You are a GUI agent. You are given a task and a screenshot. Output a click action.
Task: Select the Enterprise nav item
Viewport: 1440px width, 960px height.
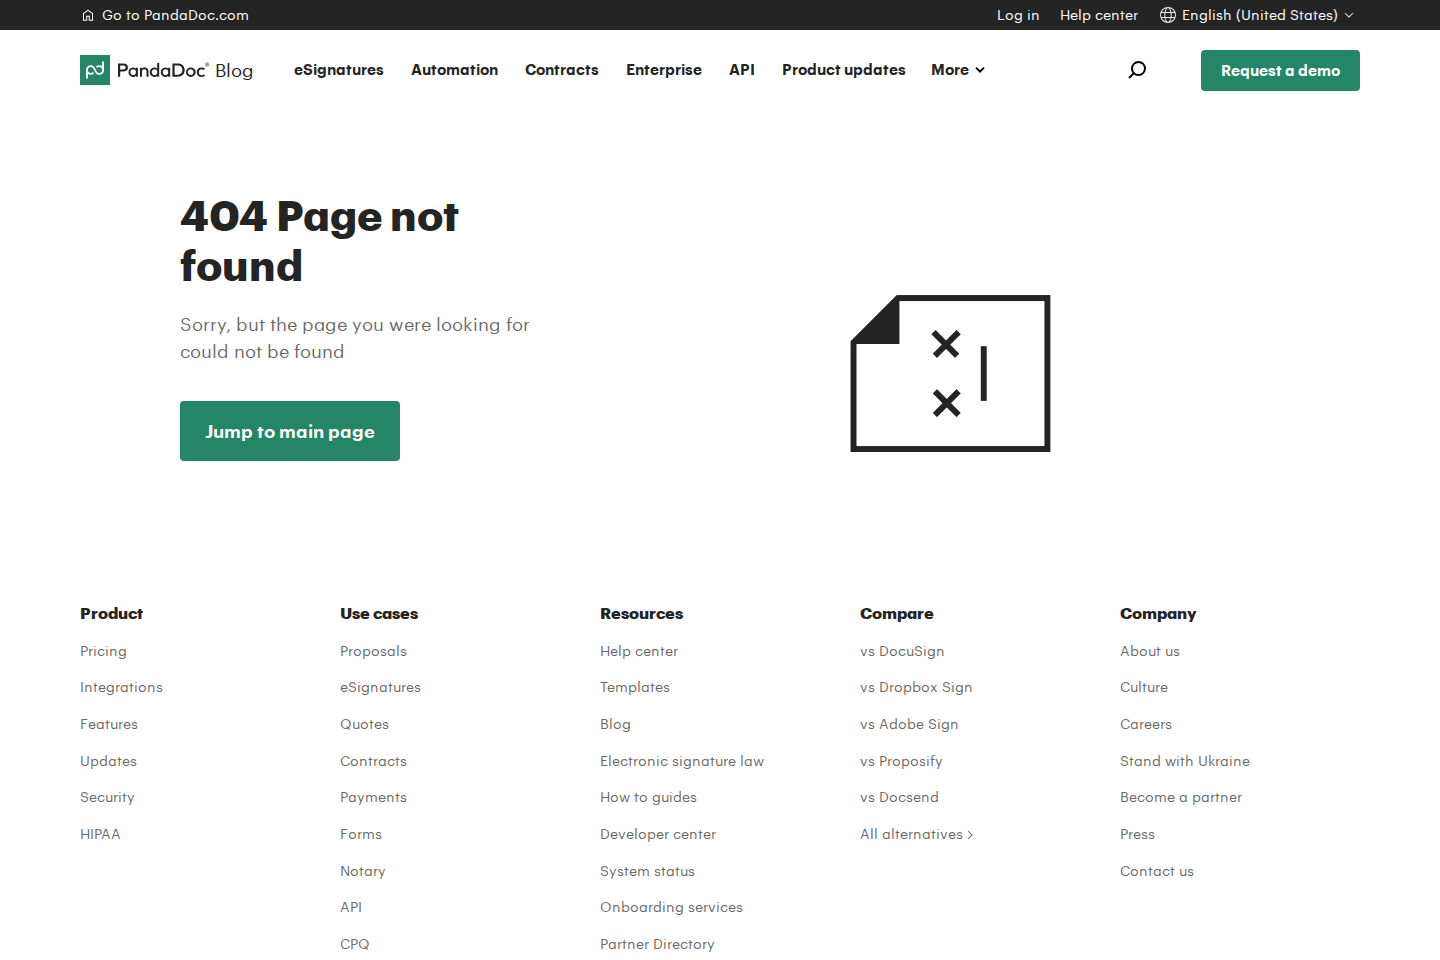(664, 70)
